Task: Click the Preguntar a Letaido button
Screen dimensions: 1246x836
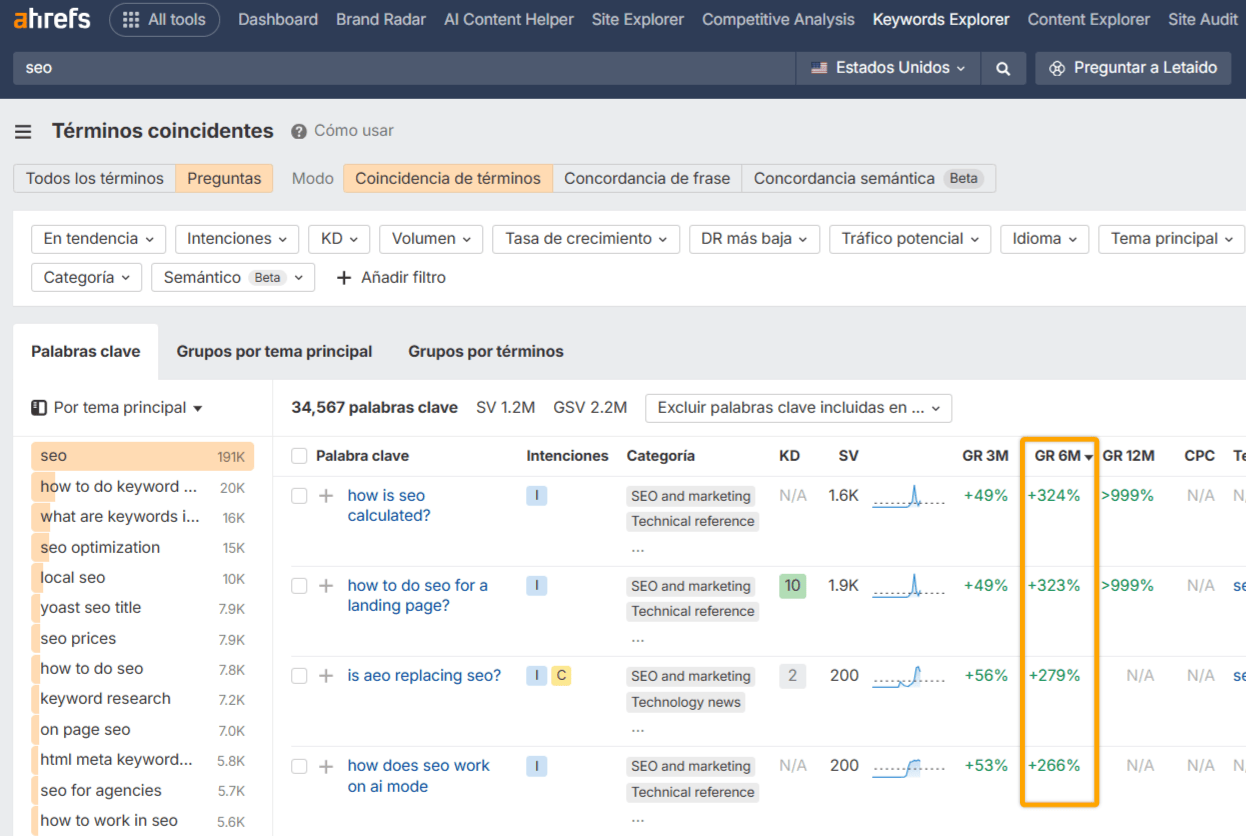Action: 1133,68
